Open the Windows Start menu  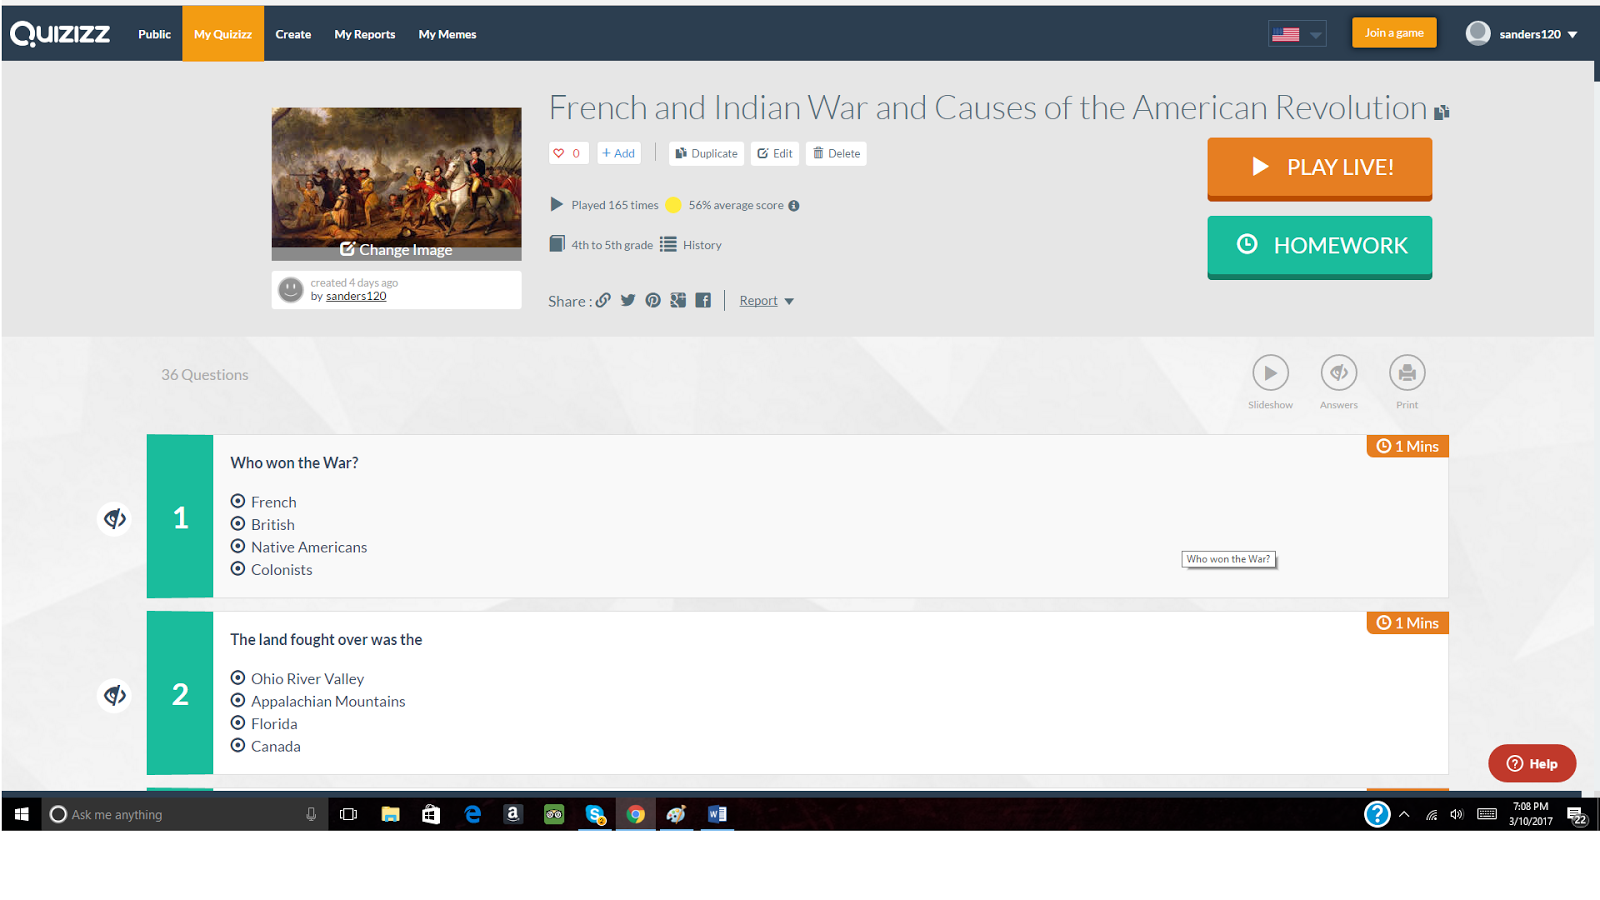point(22,814)
